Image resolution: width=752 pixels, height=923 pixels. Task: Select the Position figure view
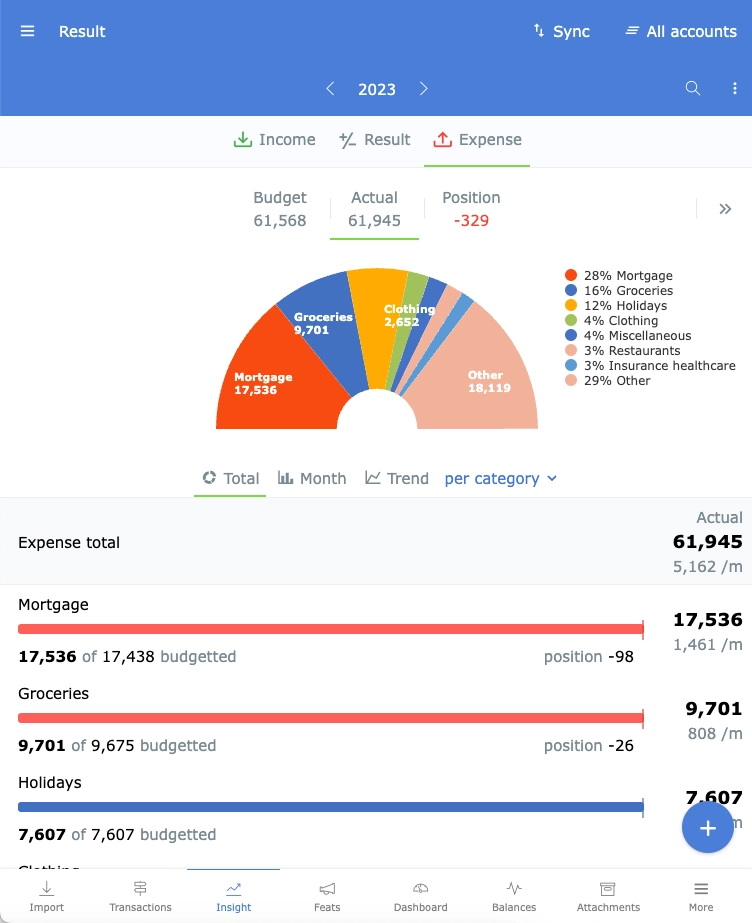[x=471, y=209]
